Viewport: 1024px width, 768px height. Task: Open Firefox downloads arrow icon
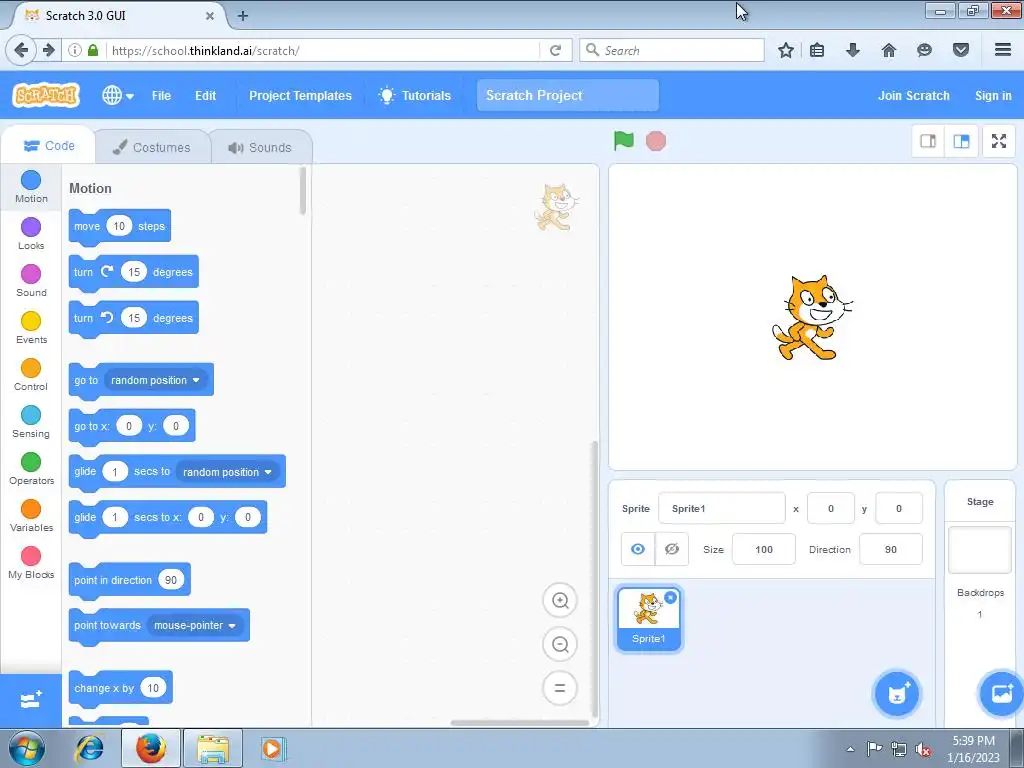coord(852,50)
